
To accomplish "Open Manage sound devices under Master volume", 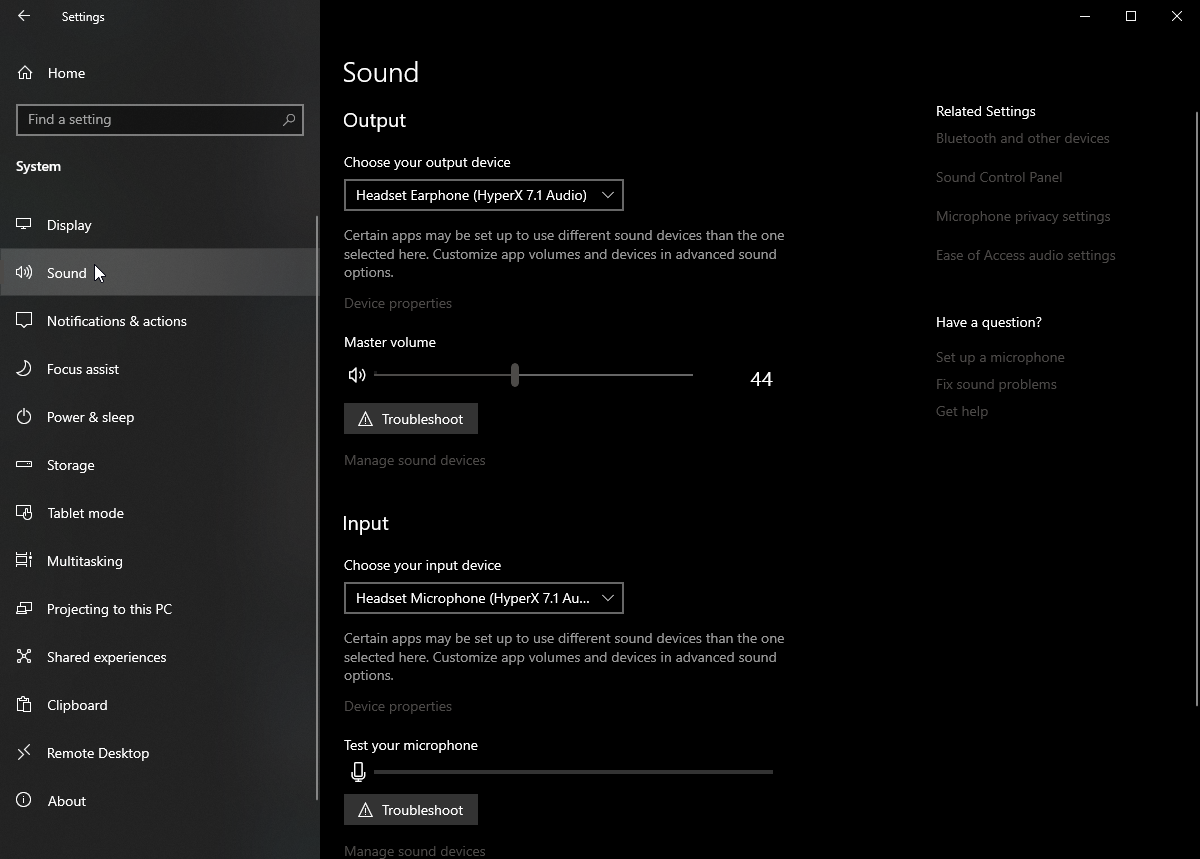I will 414,460.
